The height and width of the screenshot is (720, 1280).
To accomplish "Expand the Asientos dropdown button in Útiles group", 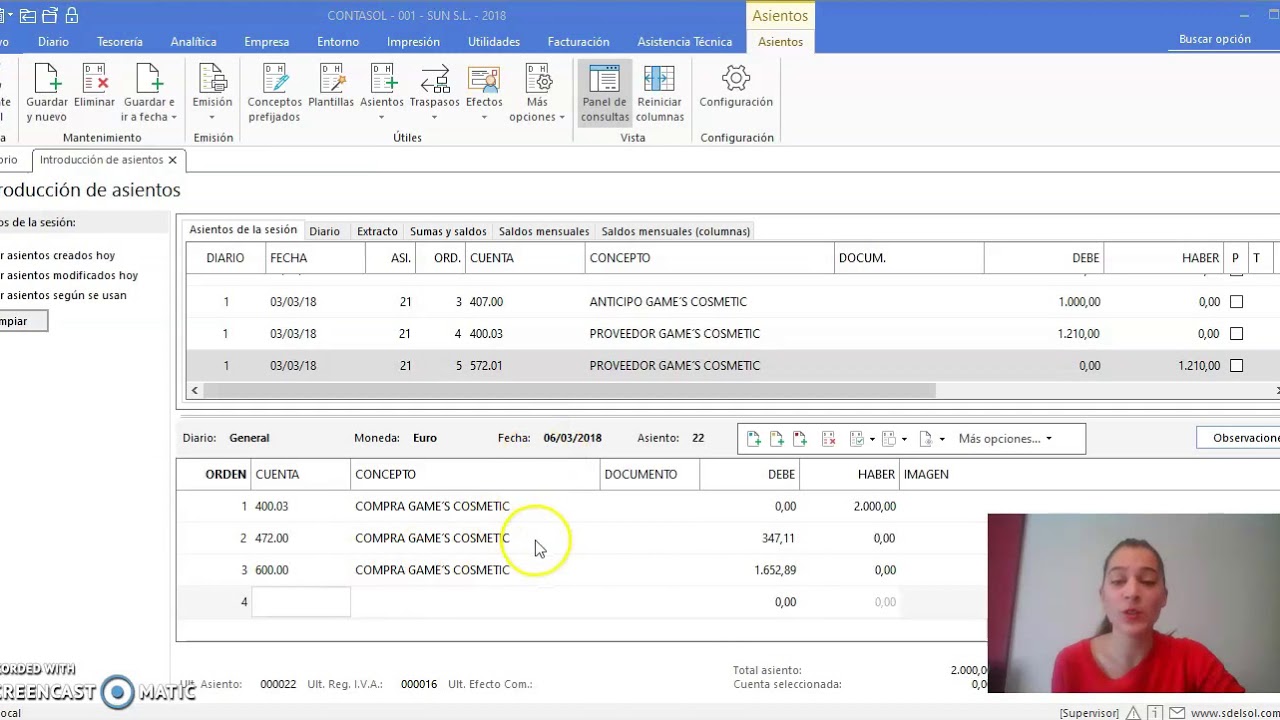I will (x=381, y=117).
